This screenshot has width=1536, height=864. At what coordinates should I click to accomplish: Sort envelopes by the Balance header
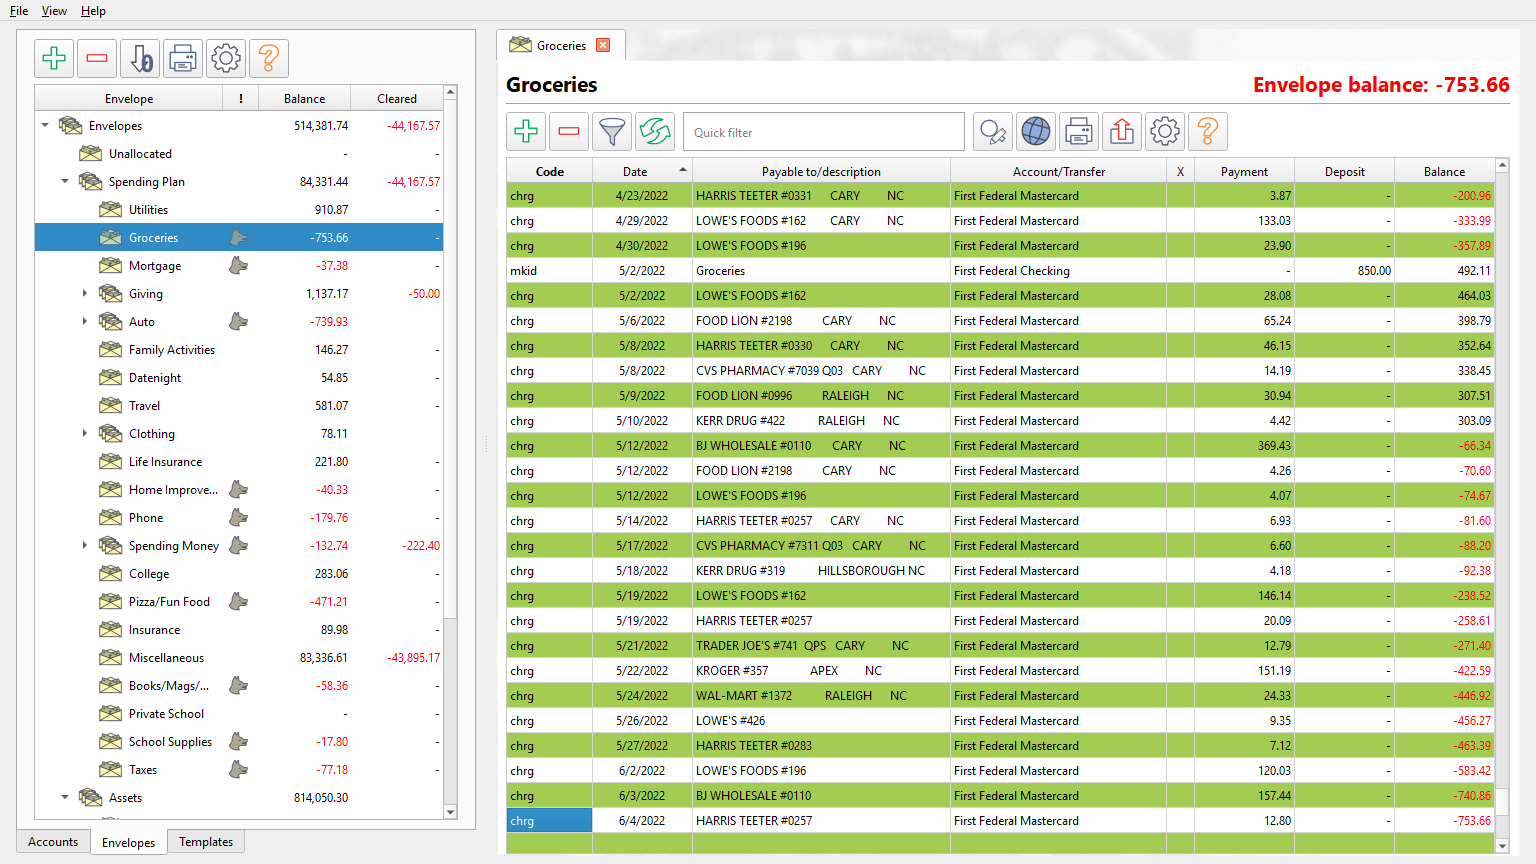point(304,98)
